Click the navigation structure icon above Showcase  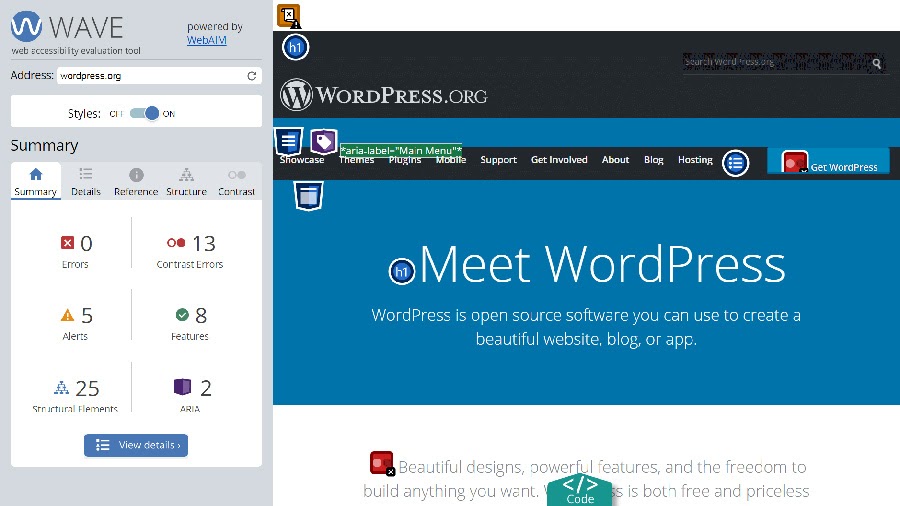point(289,141)
